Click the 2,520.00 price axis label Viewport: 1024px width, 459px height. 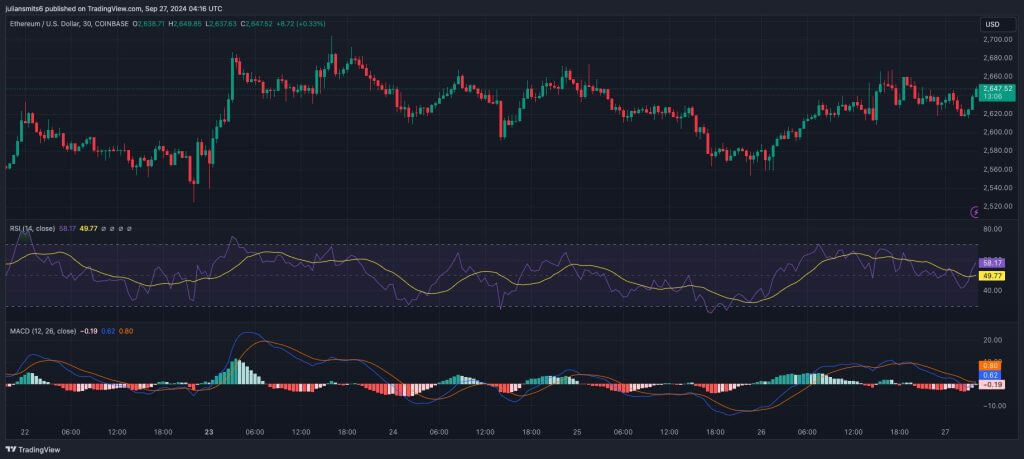coord(998,206)
